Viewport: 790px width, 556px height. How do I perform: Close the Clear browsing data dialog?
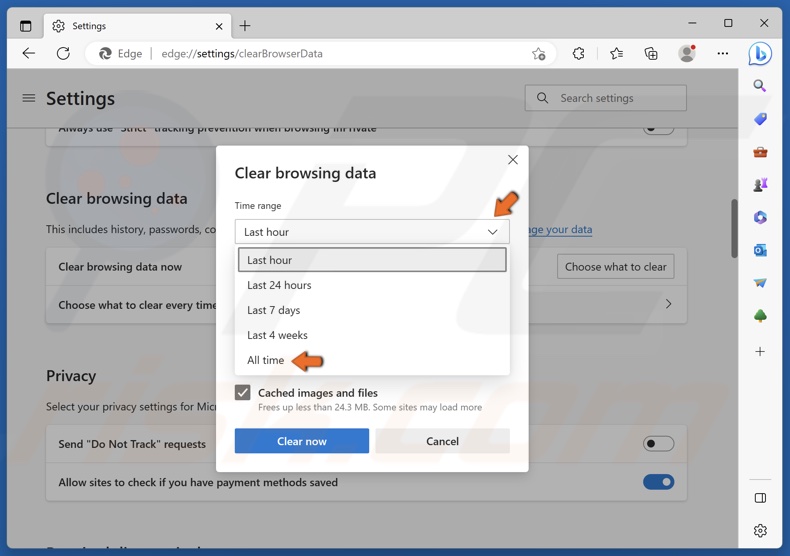513,160
